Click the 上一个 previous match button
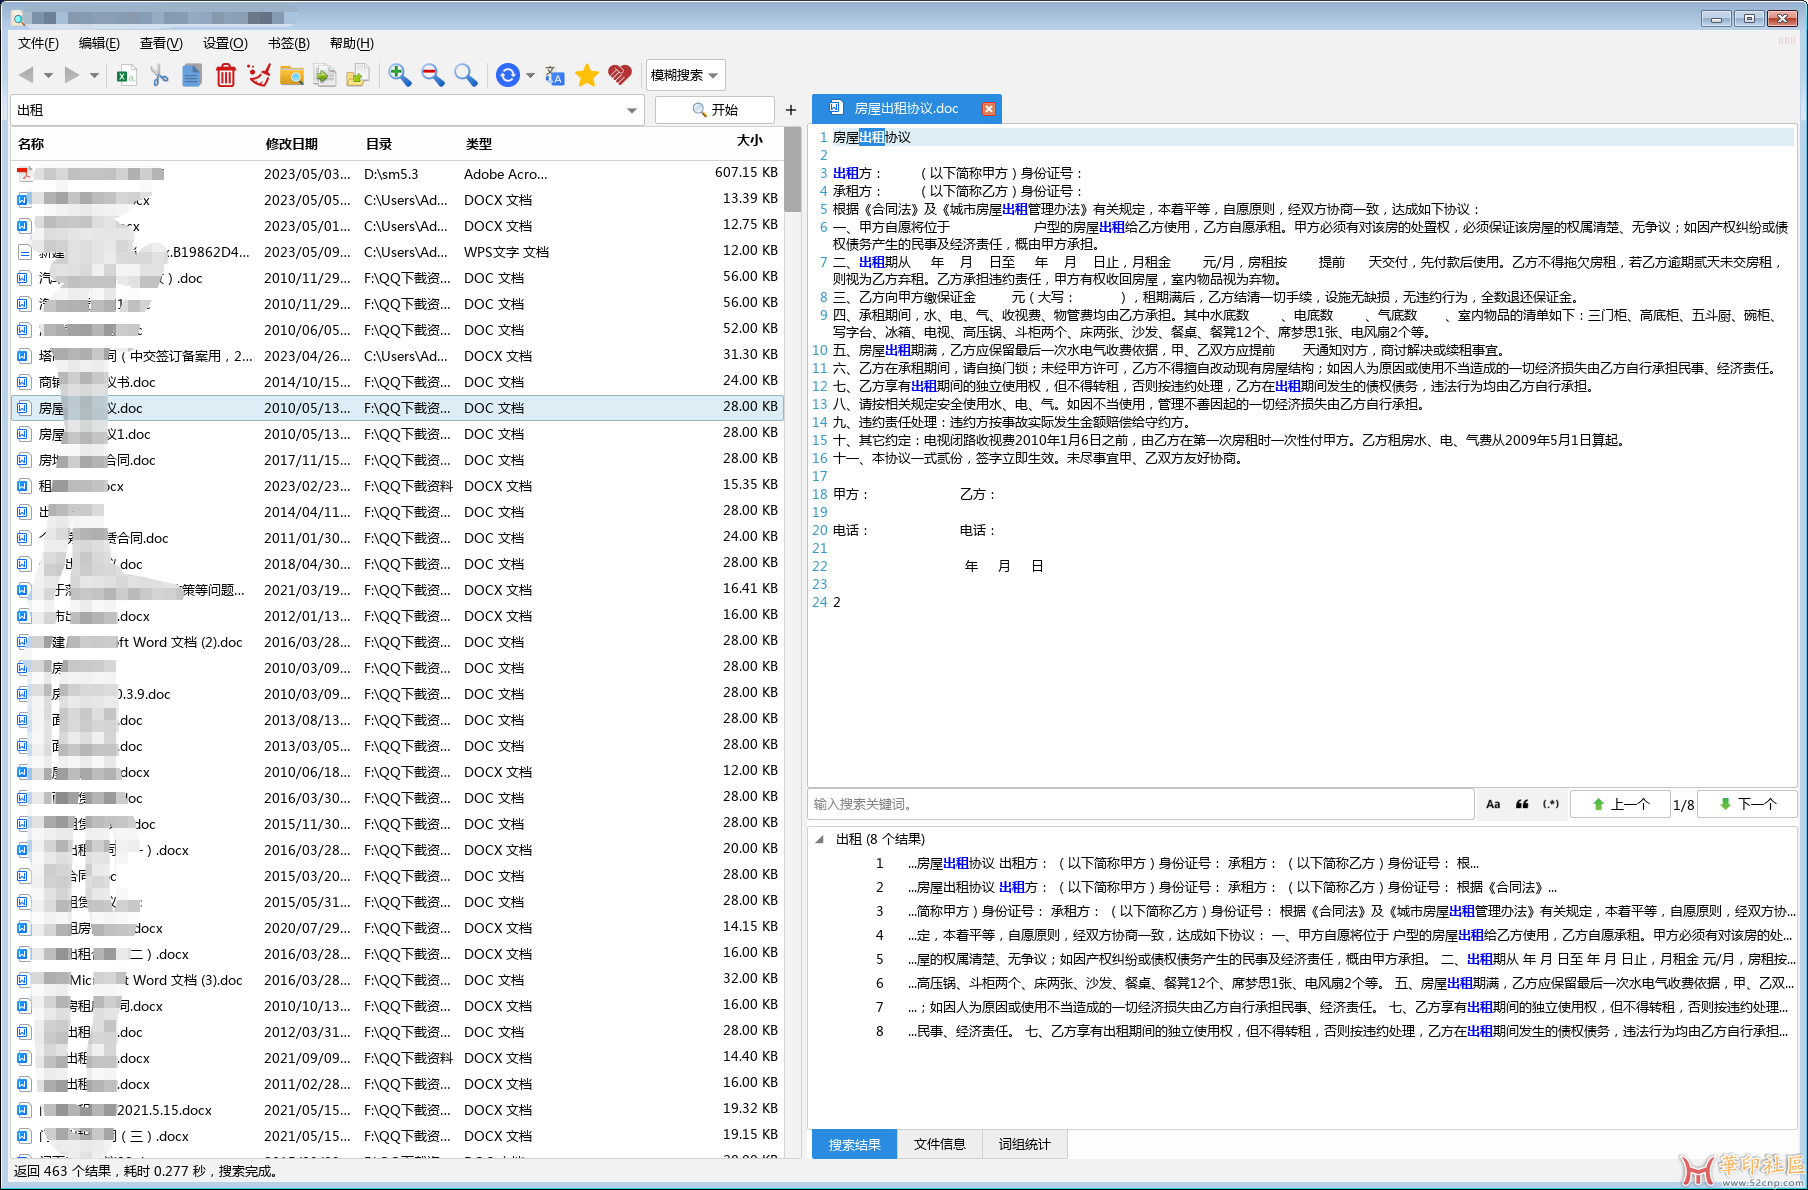Screen dimensions: 1808x1190 (x=1620, y=804)
